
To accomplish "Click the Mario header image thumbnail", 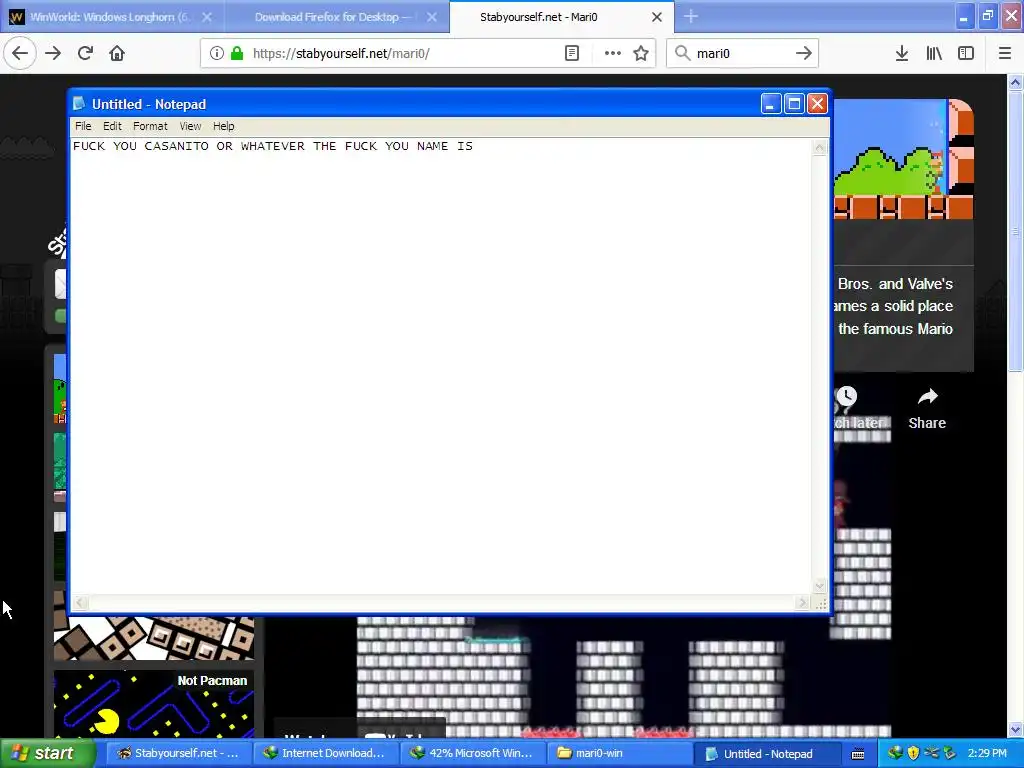I will [x=904, y=159].
